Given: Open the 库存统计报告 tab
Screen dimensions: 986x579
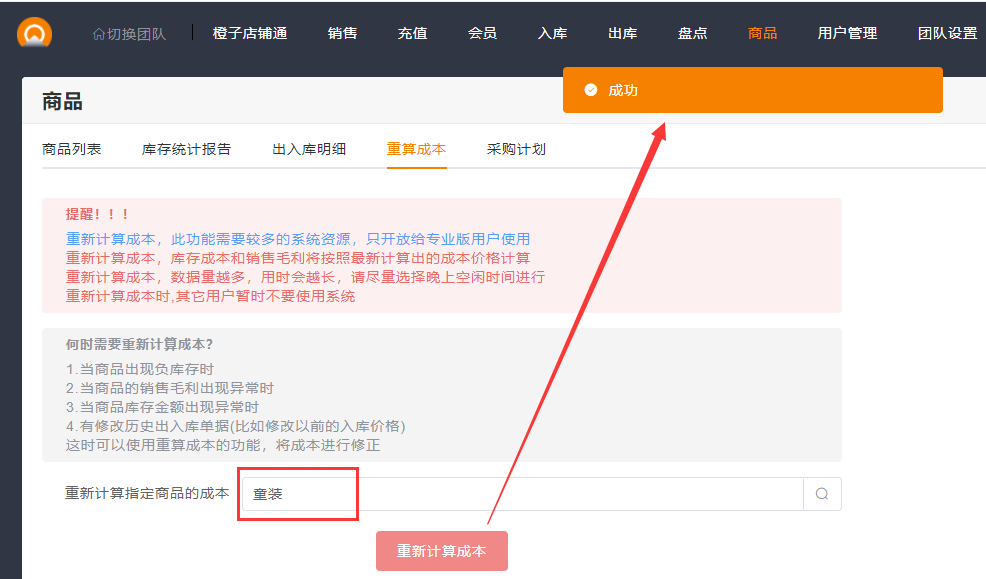Looking at the screenshot, I should 187,149.
